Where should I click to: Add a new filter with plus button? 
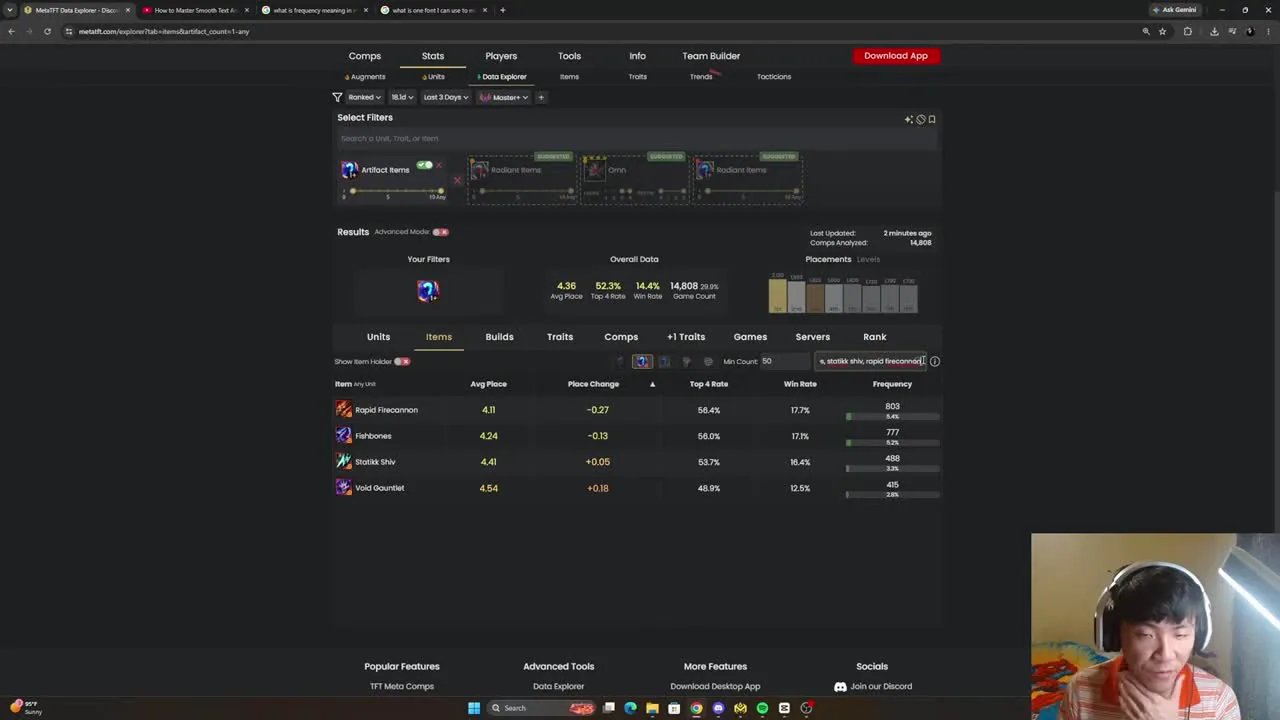(x=541, y=97)
